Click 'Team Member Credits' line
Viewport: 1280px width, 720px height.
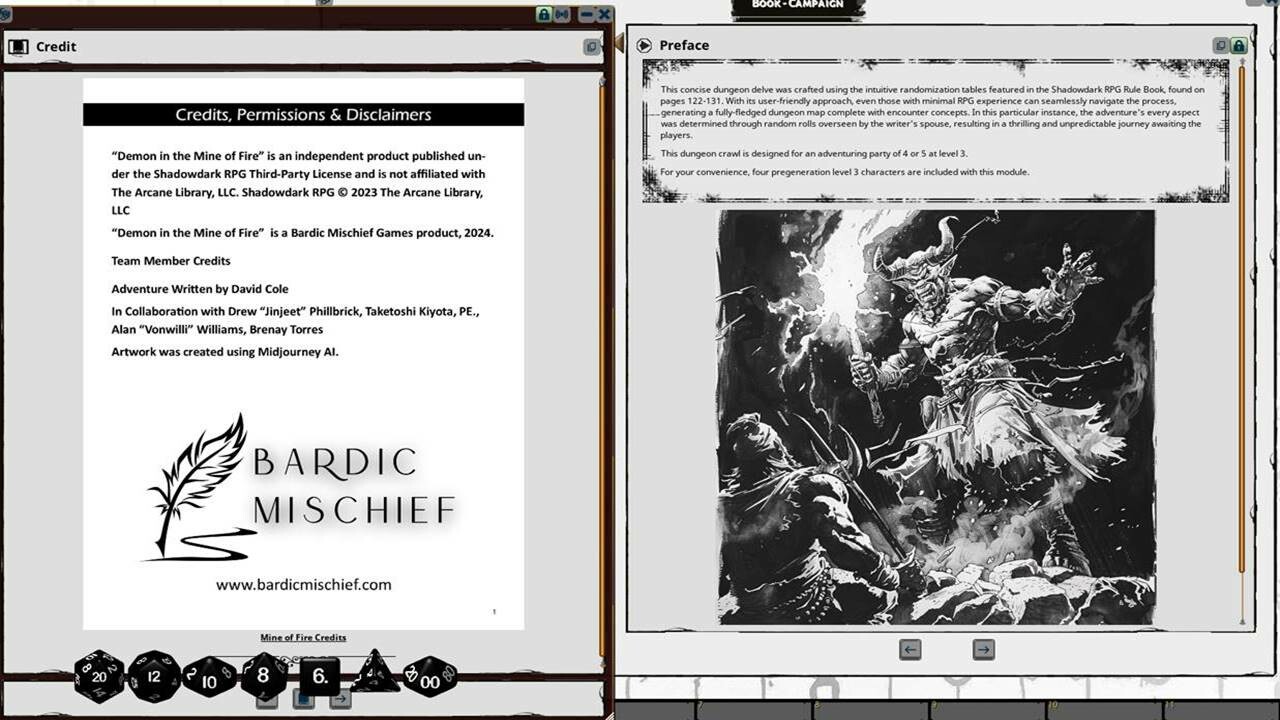tap(171, 261)
